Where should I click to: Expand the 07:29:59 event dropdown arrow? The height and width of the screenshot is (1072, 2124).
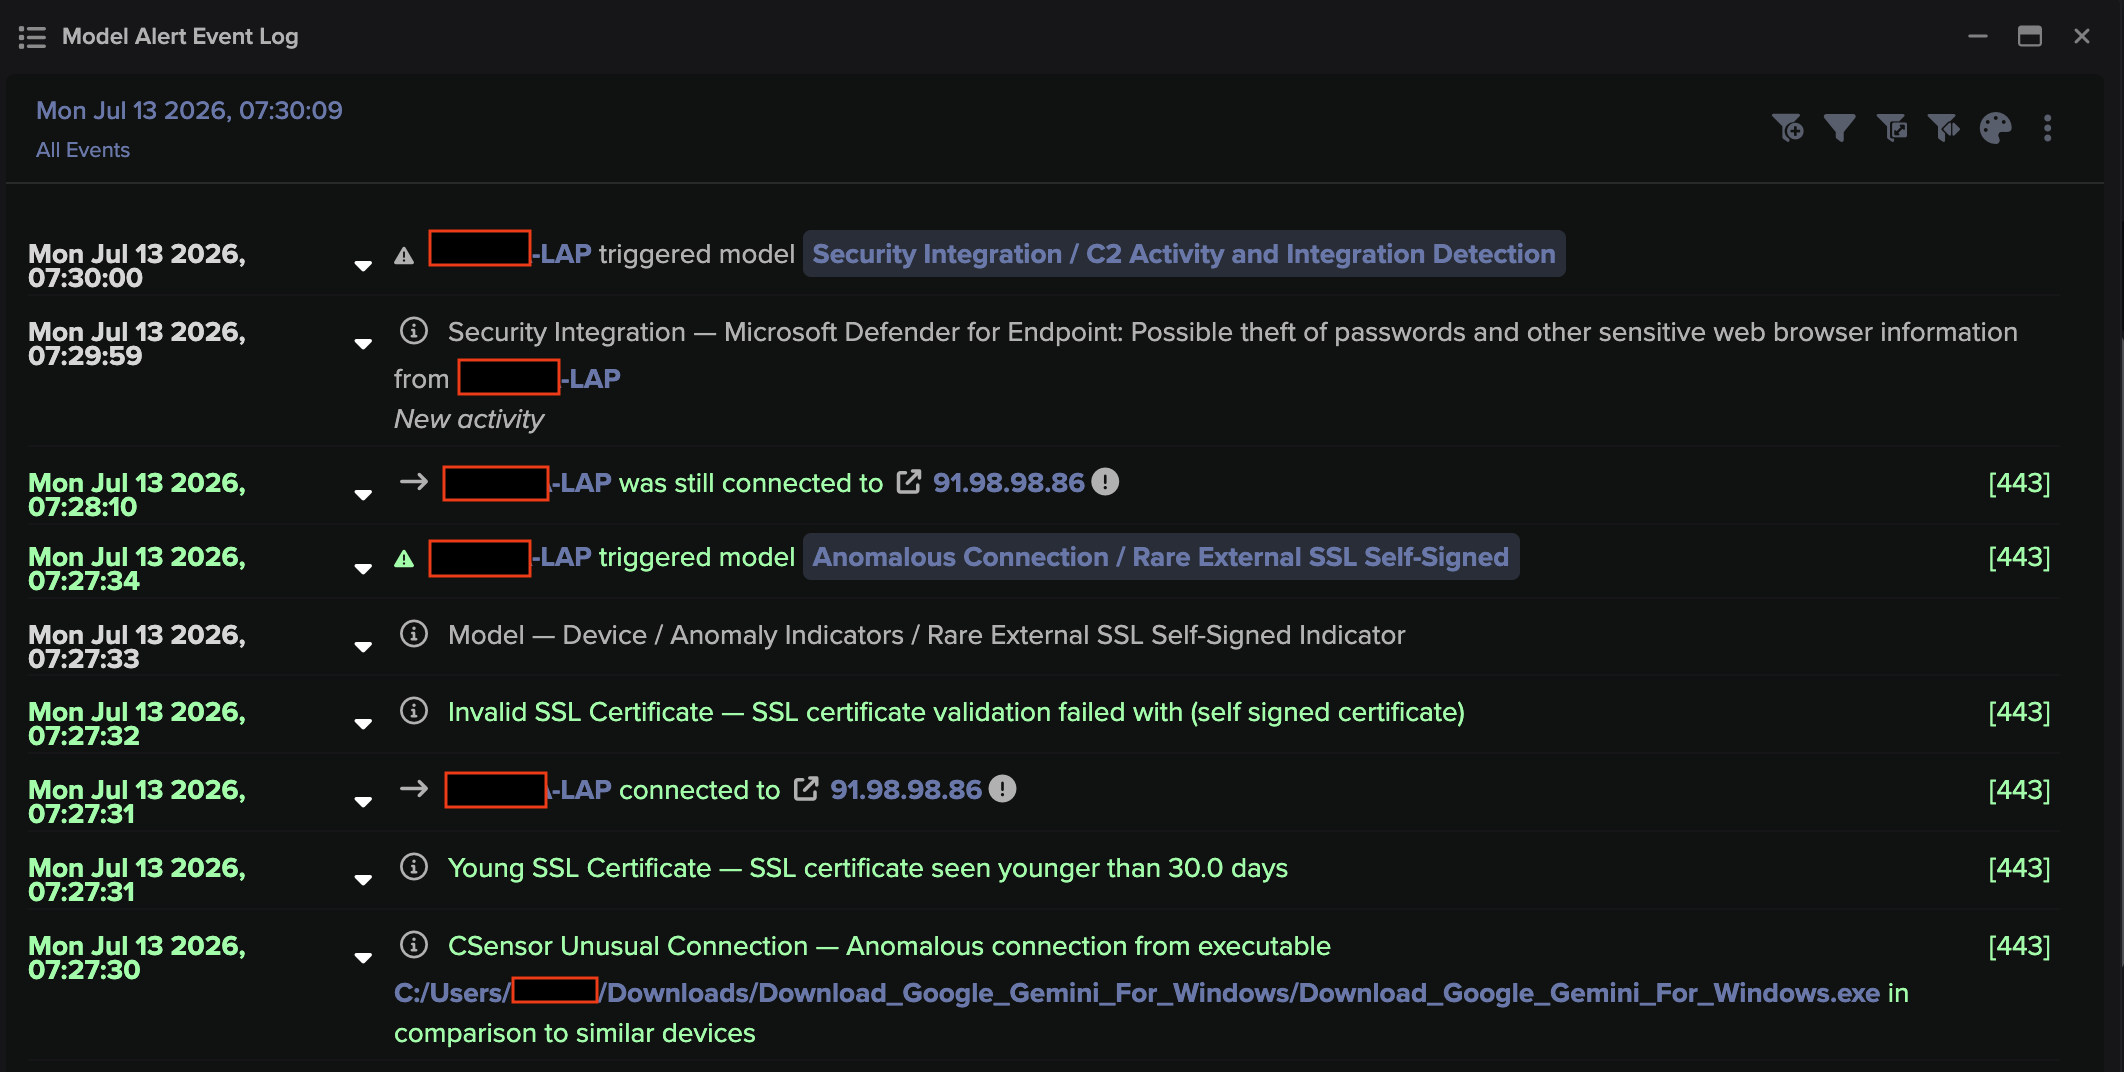363,344
